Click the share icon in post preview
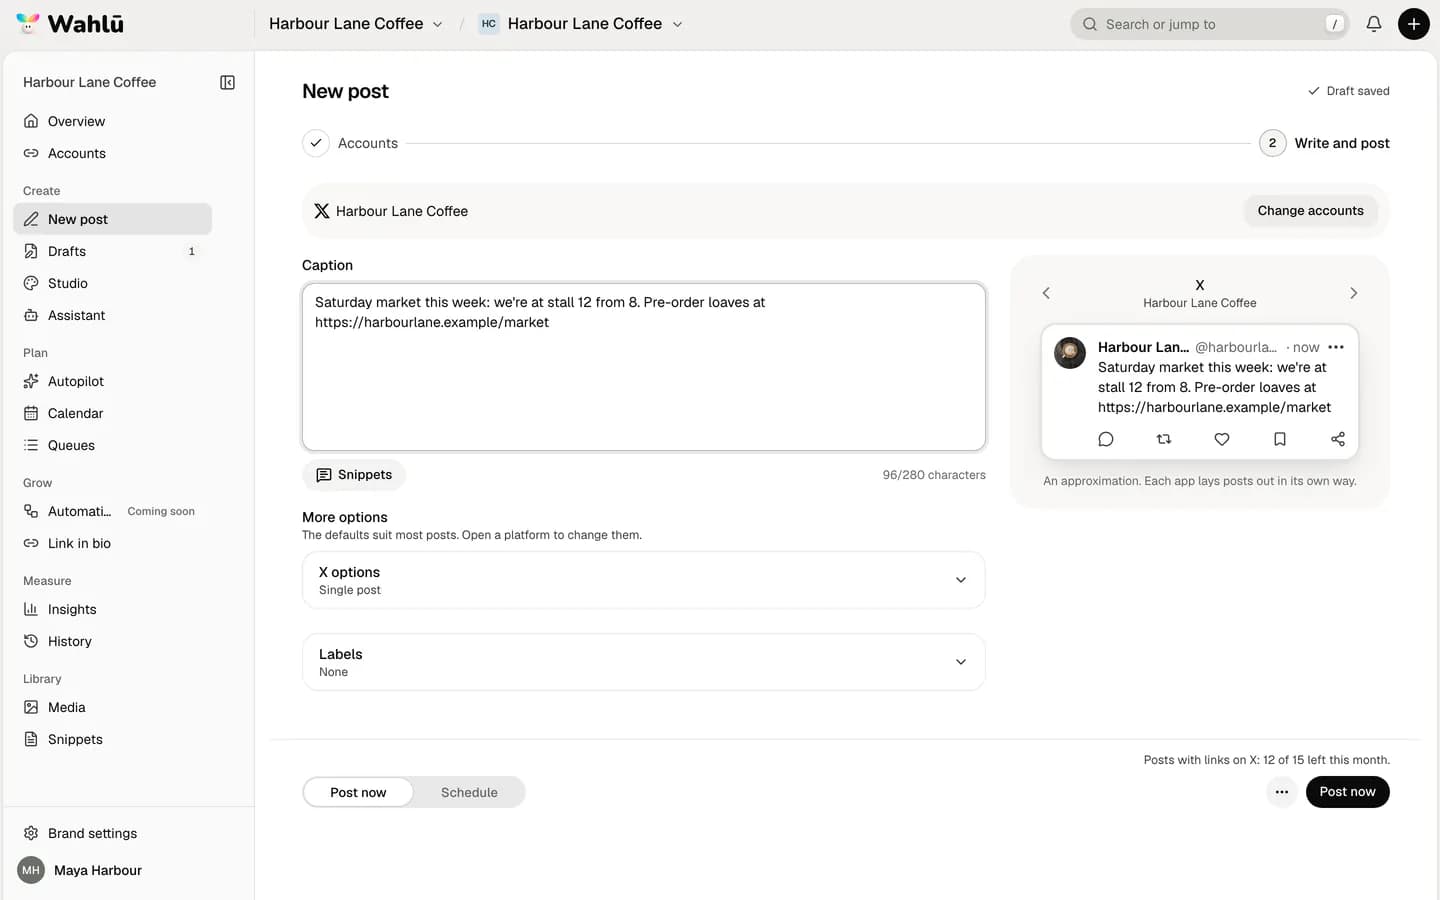Screen dimensions: 1440x900 (x=1338, y=439)
